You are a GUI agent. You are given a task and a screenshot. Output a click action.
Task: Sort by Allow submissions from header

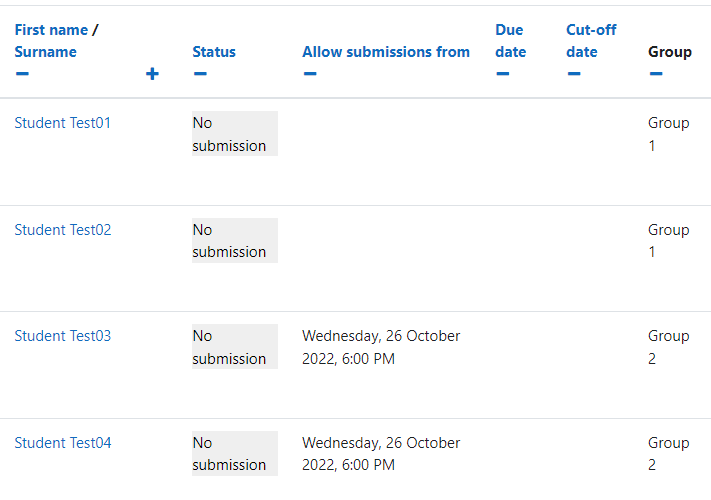(386, 52)
